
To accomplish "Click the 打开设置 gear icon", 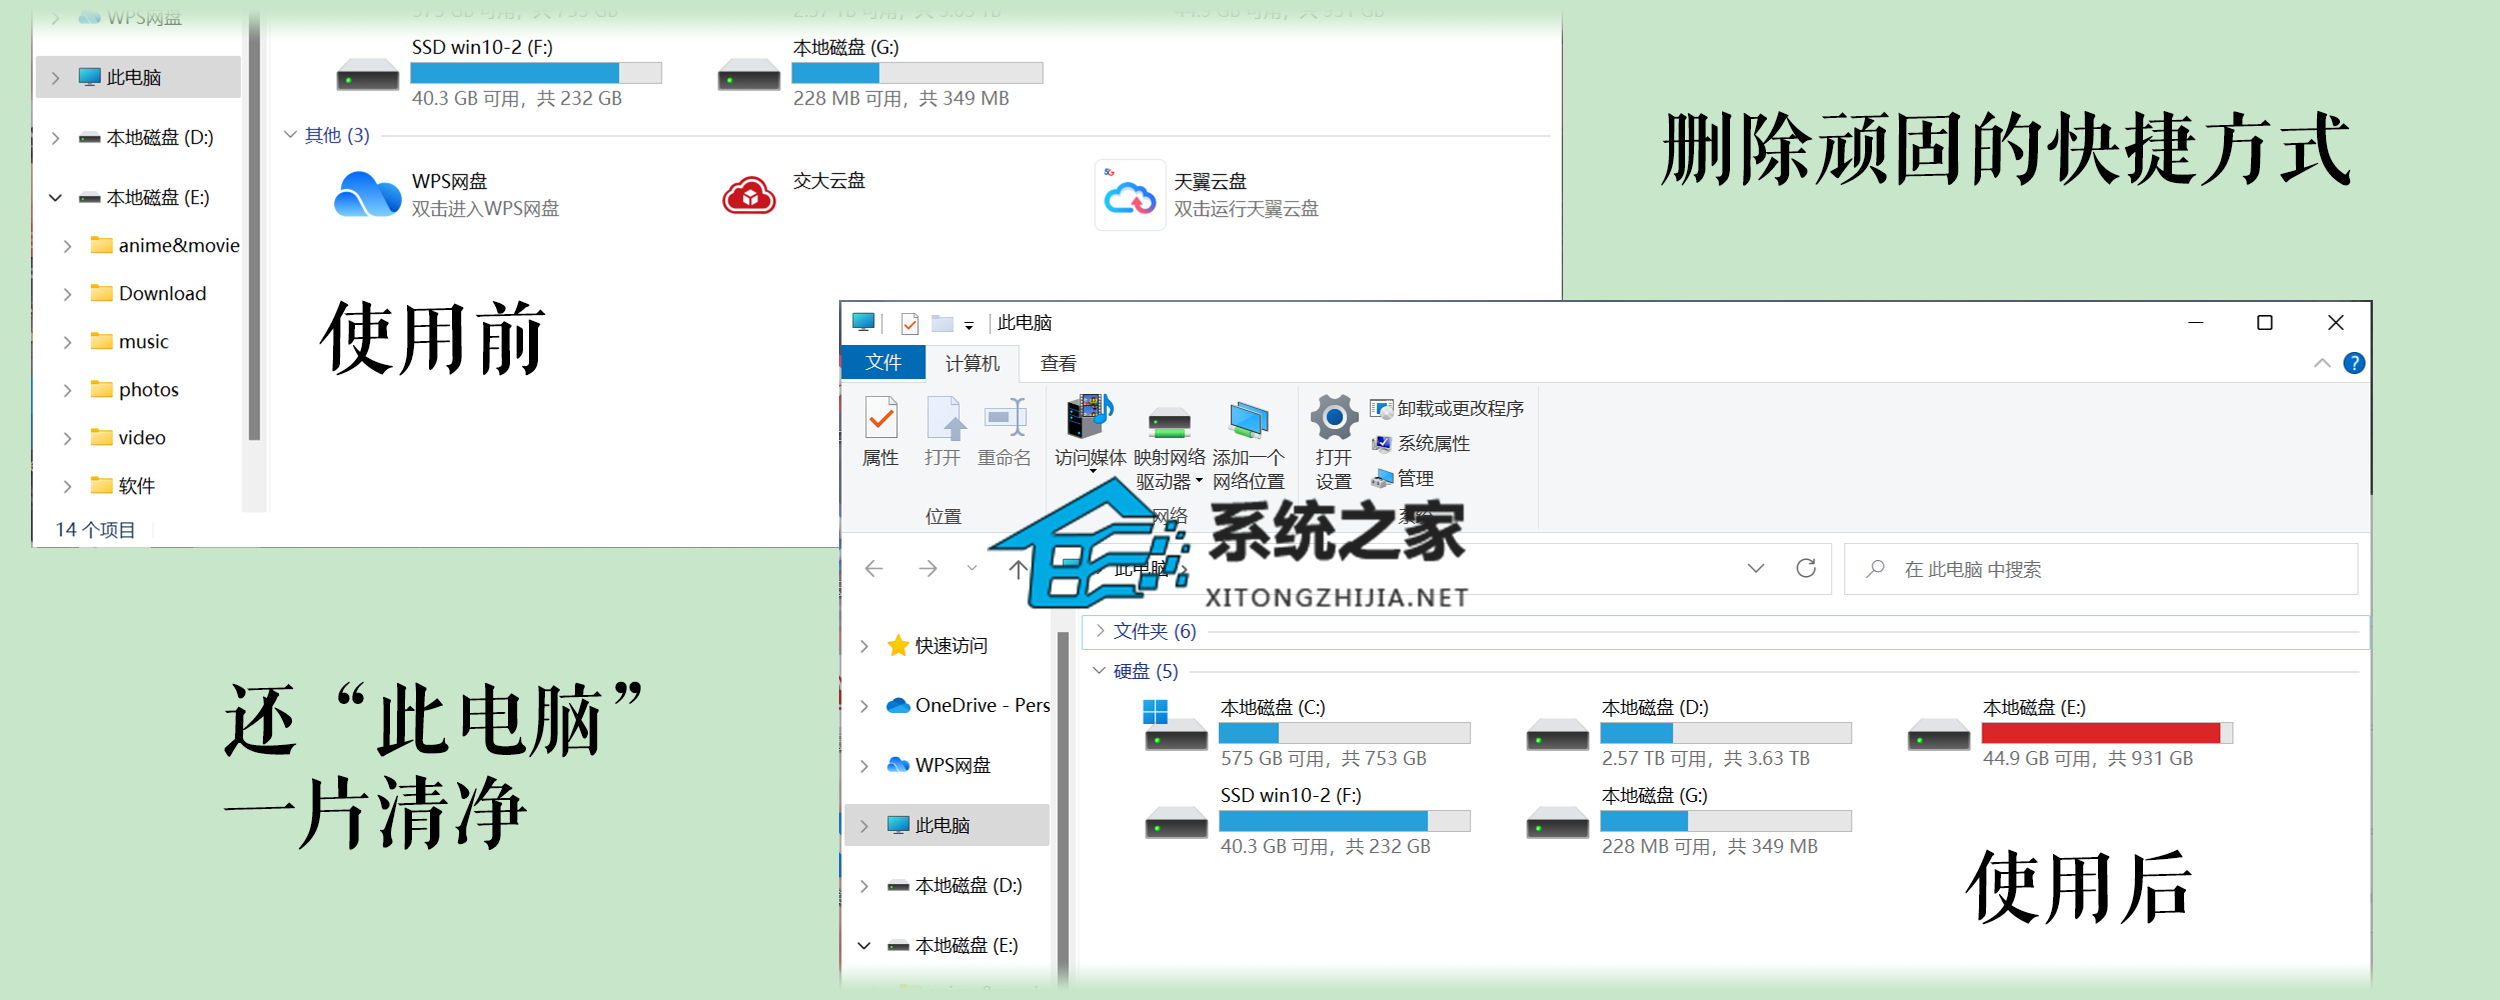I will (x=1334, y=418).
